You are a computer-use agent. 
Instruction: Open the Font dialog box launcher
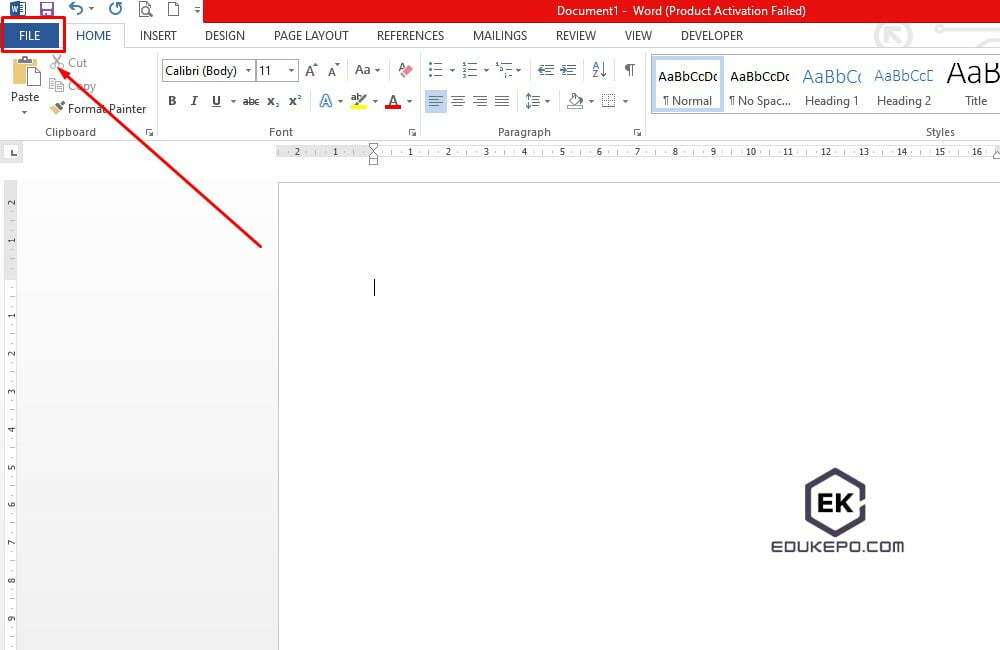click(x=411, y=131)
